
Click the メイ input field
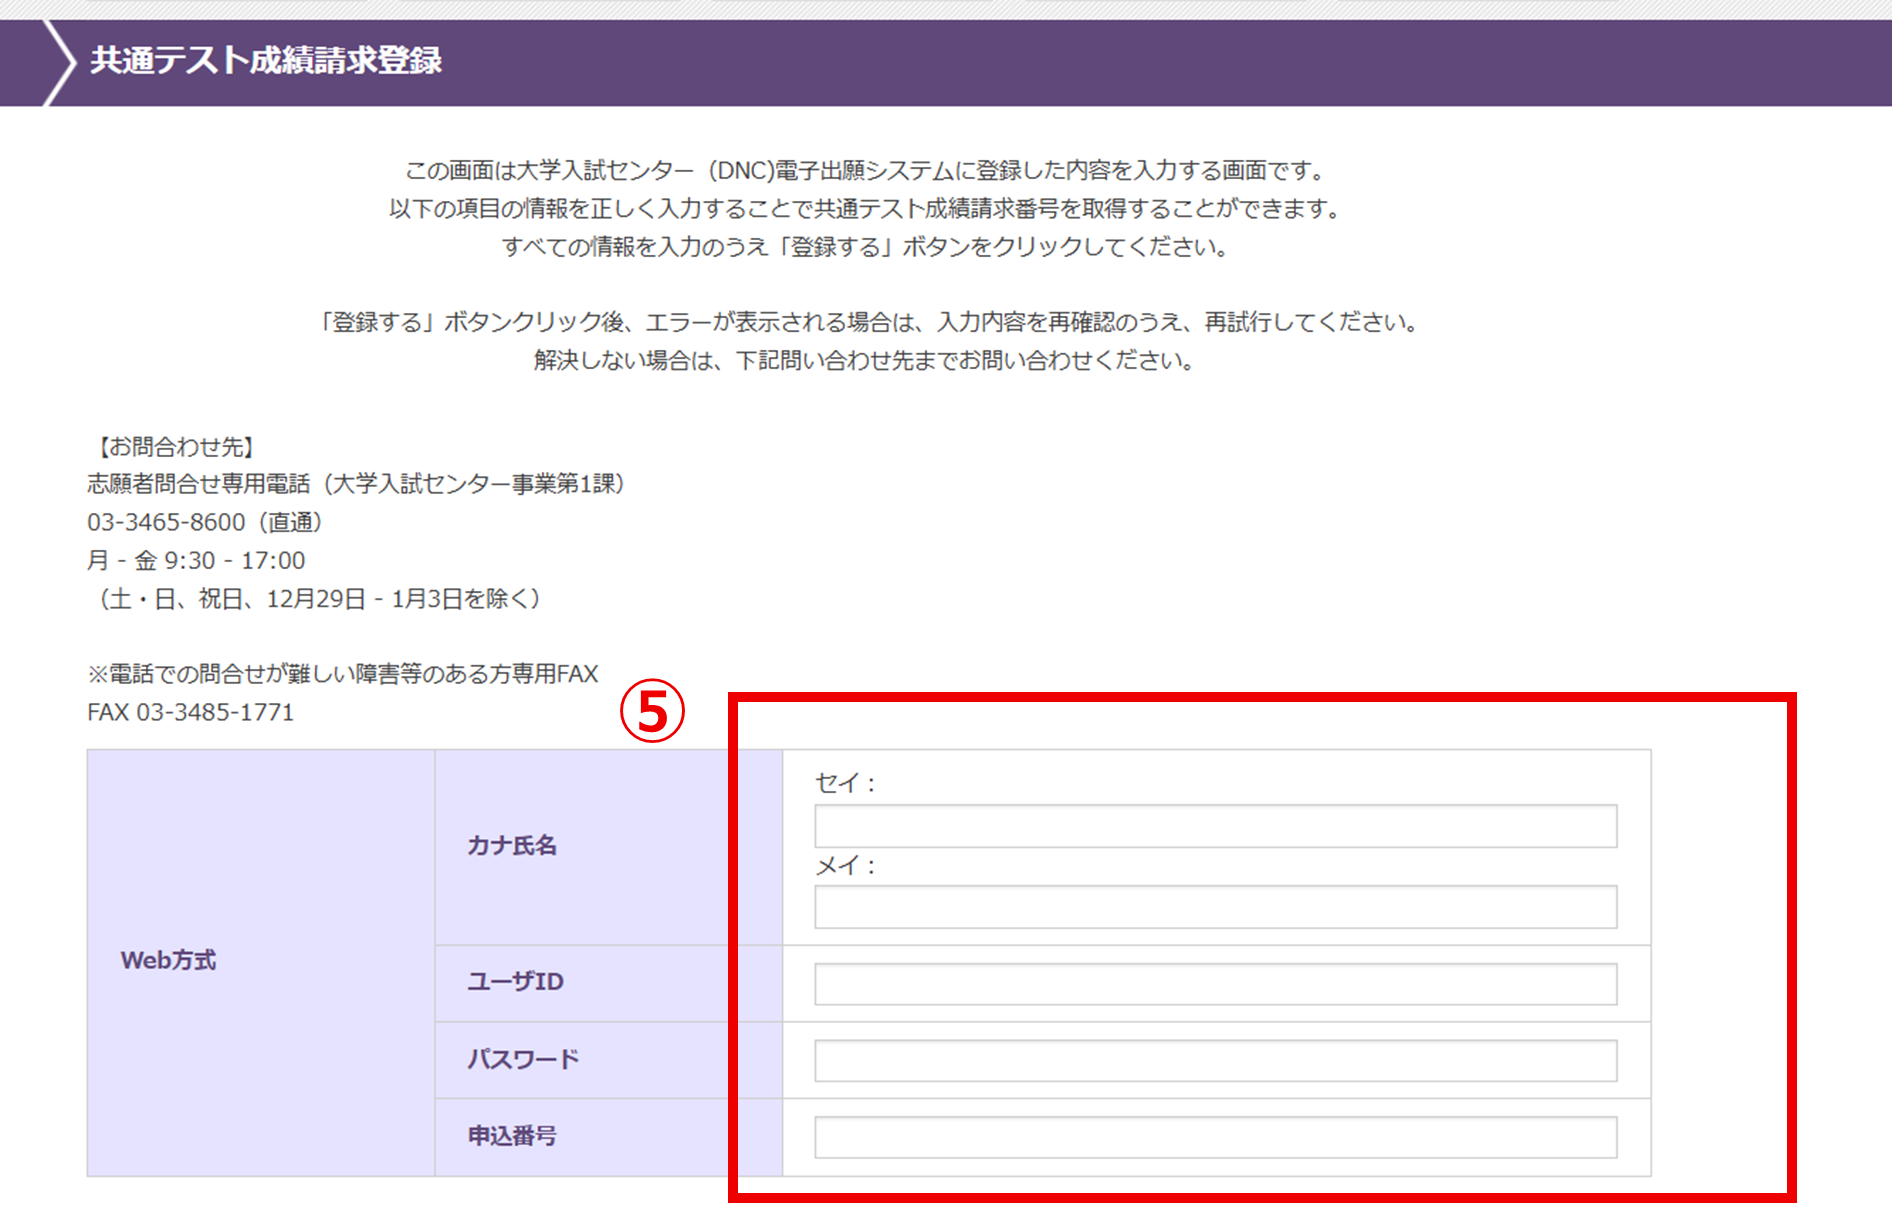point(1214,907)
